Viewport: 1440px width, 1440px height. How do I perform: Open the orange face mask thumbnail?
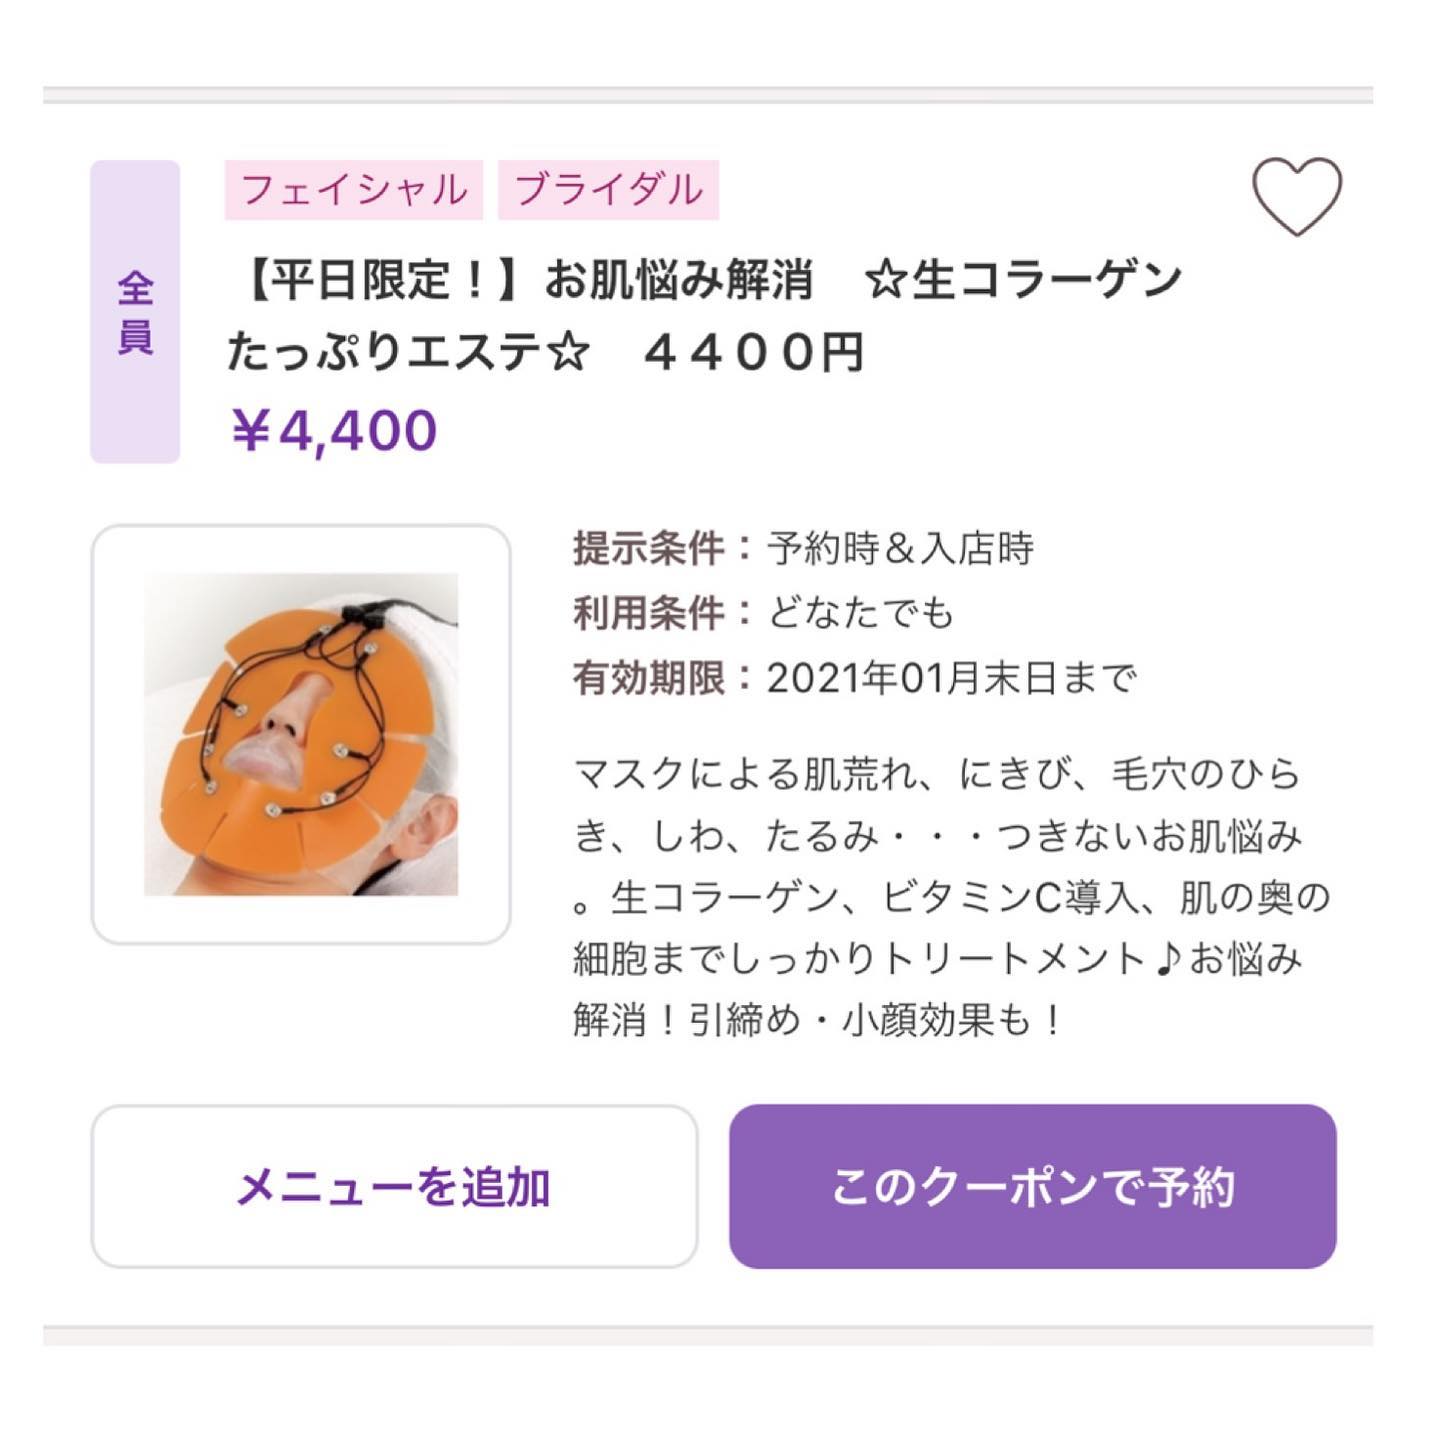[x=301, y=734]
